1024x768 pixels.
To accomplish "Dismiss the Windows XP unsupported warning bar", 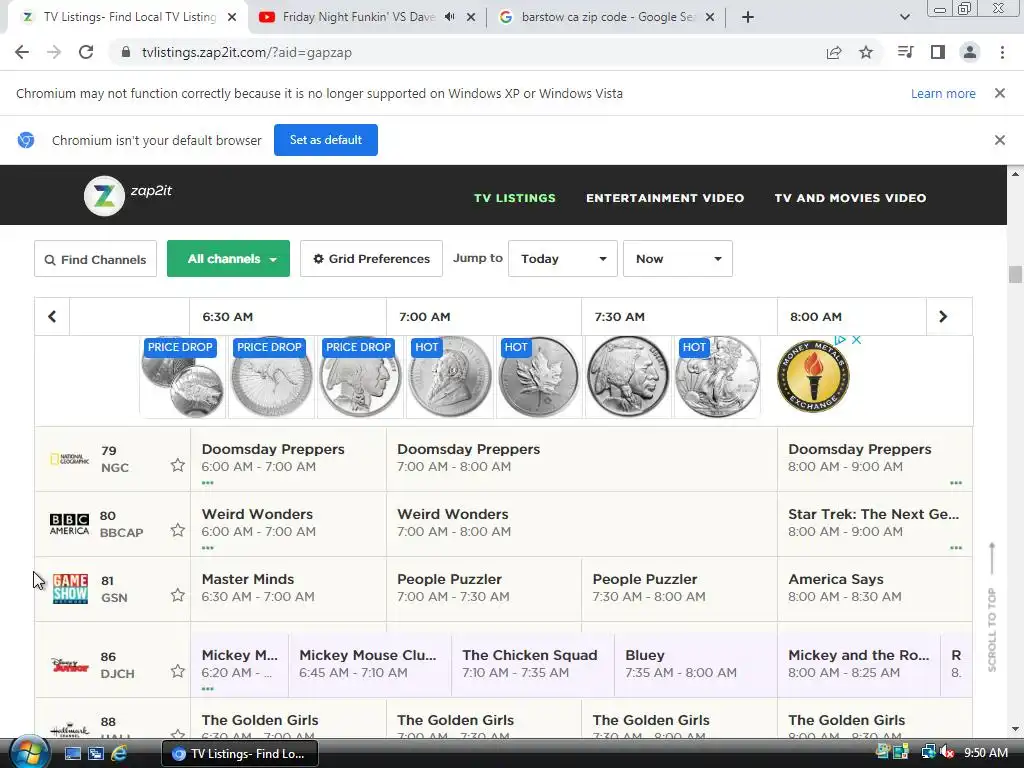I will coord(1000,93).
